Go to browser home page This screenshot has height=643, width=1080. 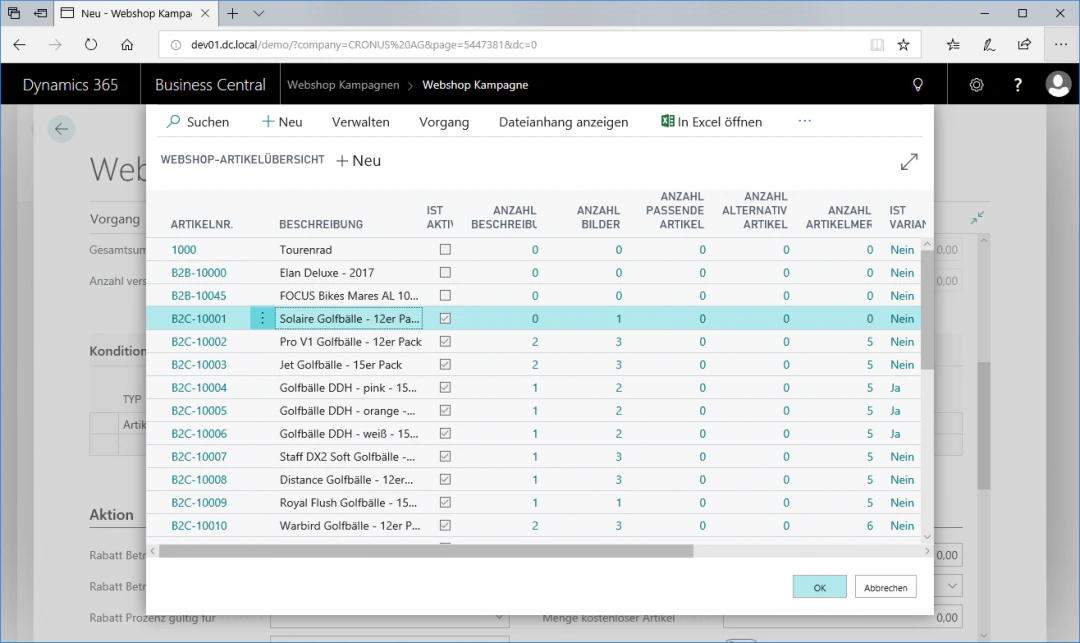127,45
